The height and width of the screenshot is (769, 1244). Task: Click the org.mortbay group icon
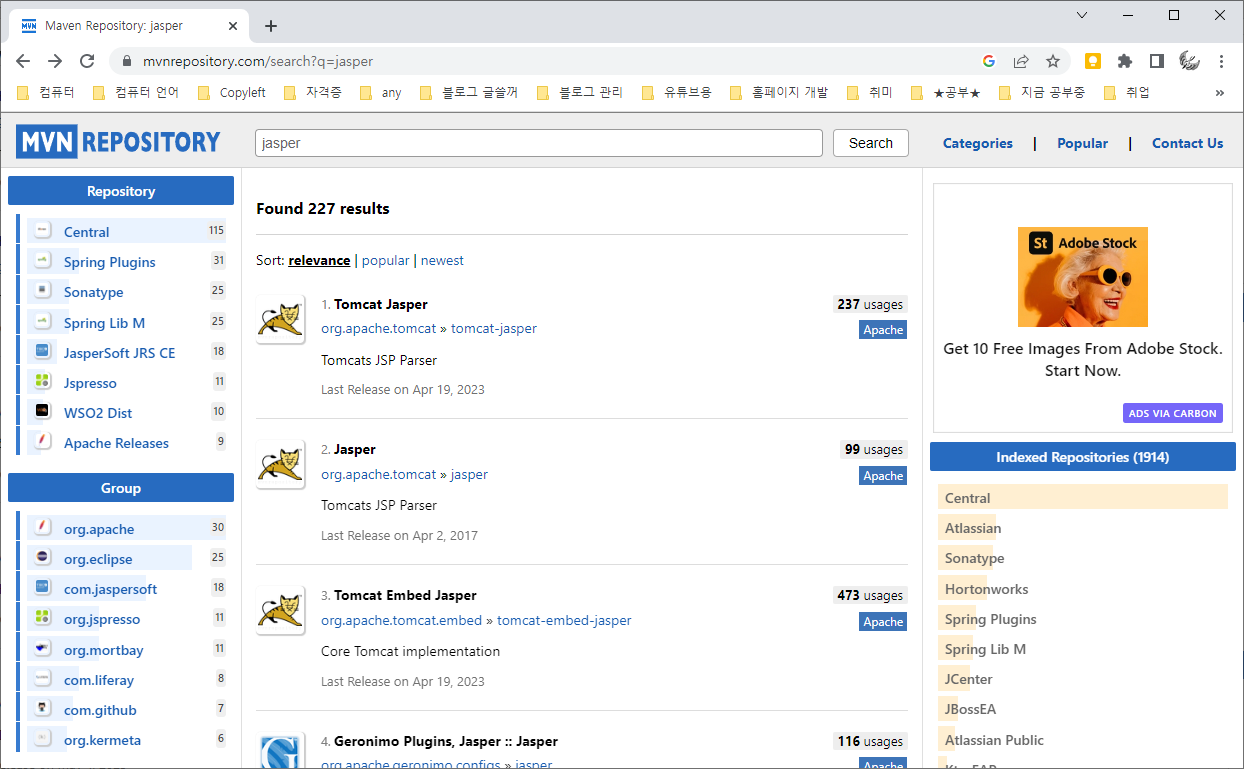pyautogui.click(x=42, y=649)
